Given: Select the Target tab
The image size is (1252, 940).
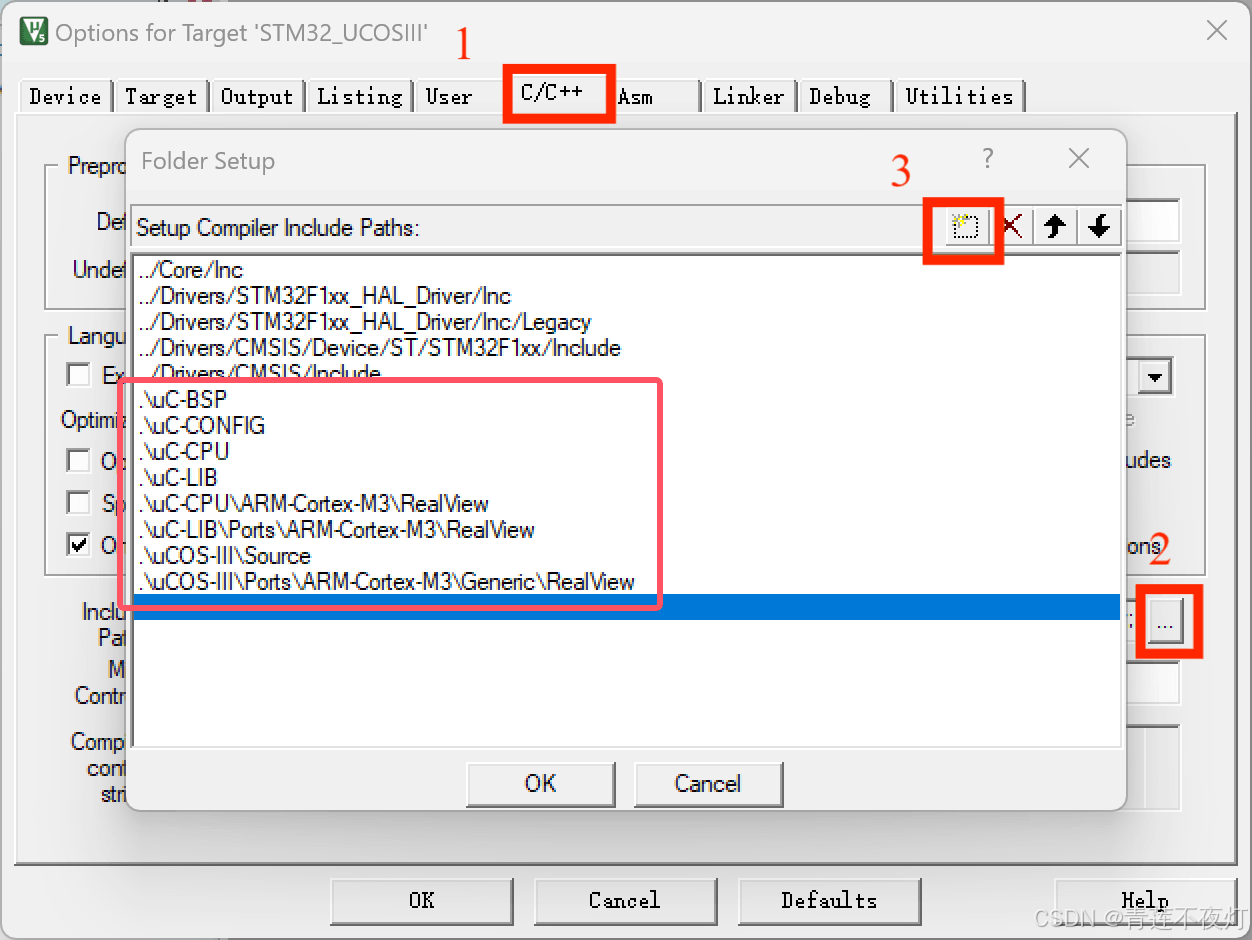Looking at the screenshot, I should [x=161, y=96].
